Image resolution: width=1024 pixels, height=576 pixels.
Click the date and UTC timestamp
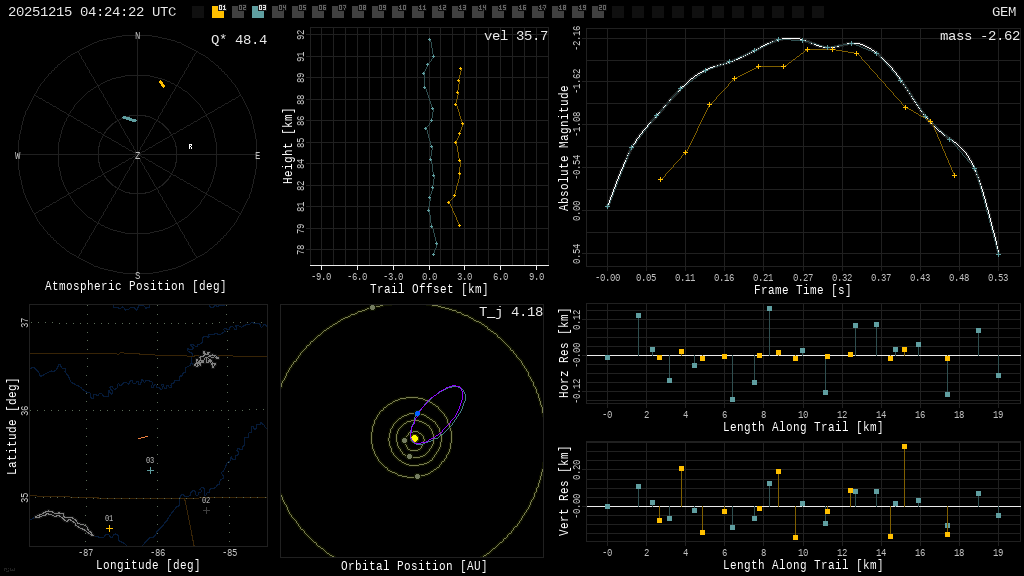click(92, 12)
